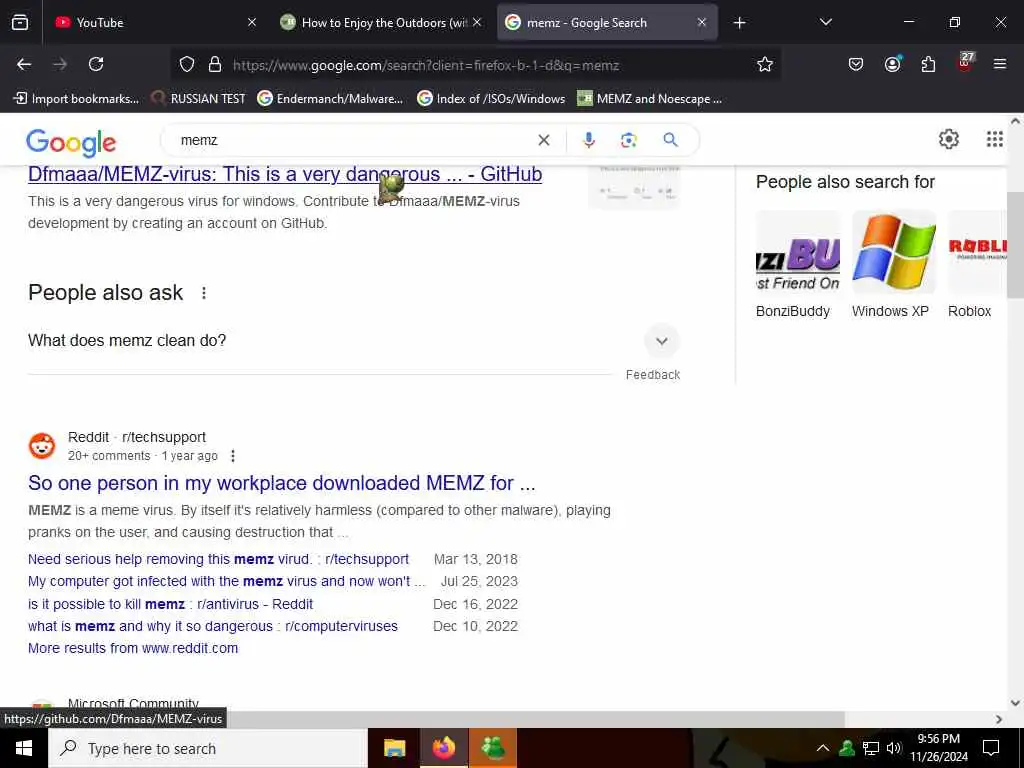Open the volume control tray icon
The height and width of the screenshot is (768, 1024).
894,748
